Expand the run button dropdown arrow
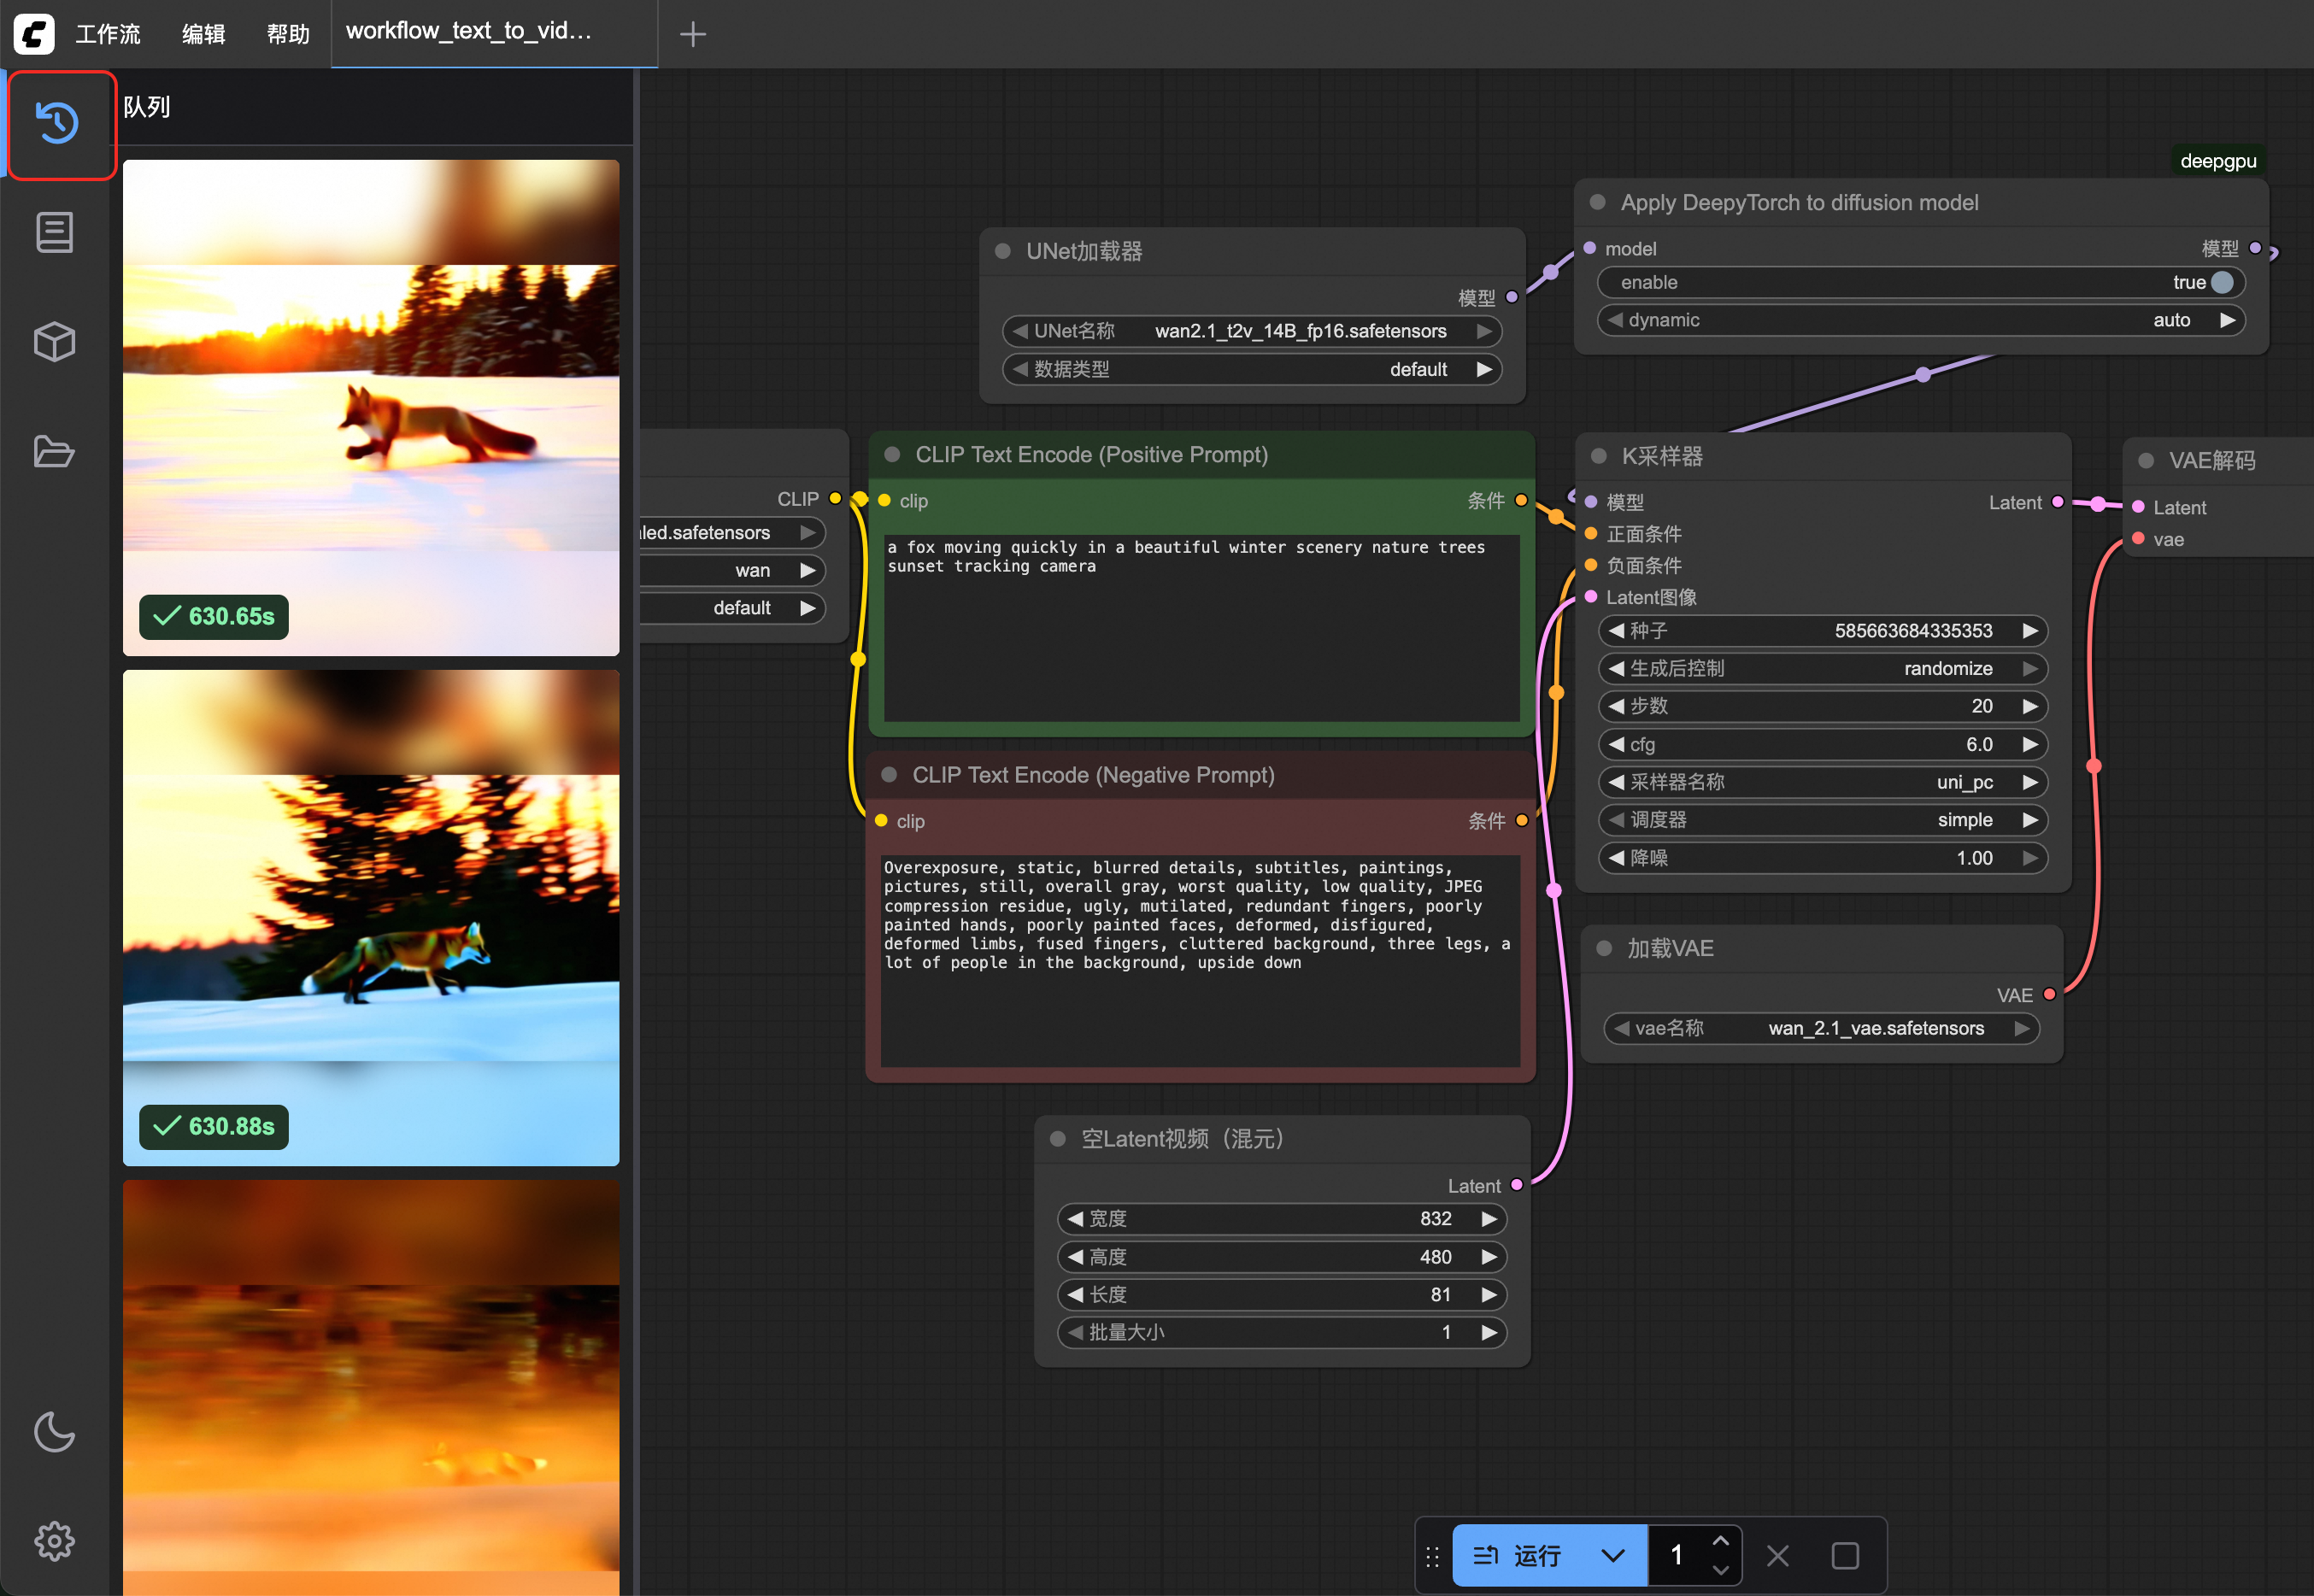This screenshot has width=2314, height=1596. pos(1612,1555)
